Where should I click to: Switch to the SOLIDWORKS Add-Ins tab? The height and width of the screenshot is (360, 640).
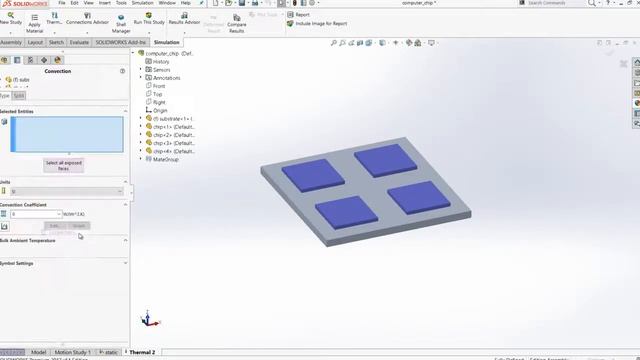point(120,42)
